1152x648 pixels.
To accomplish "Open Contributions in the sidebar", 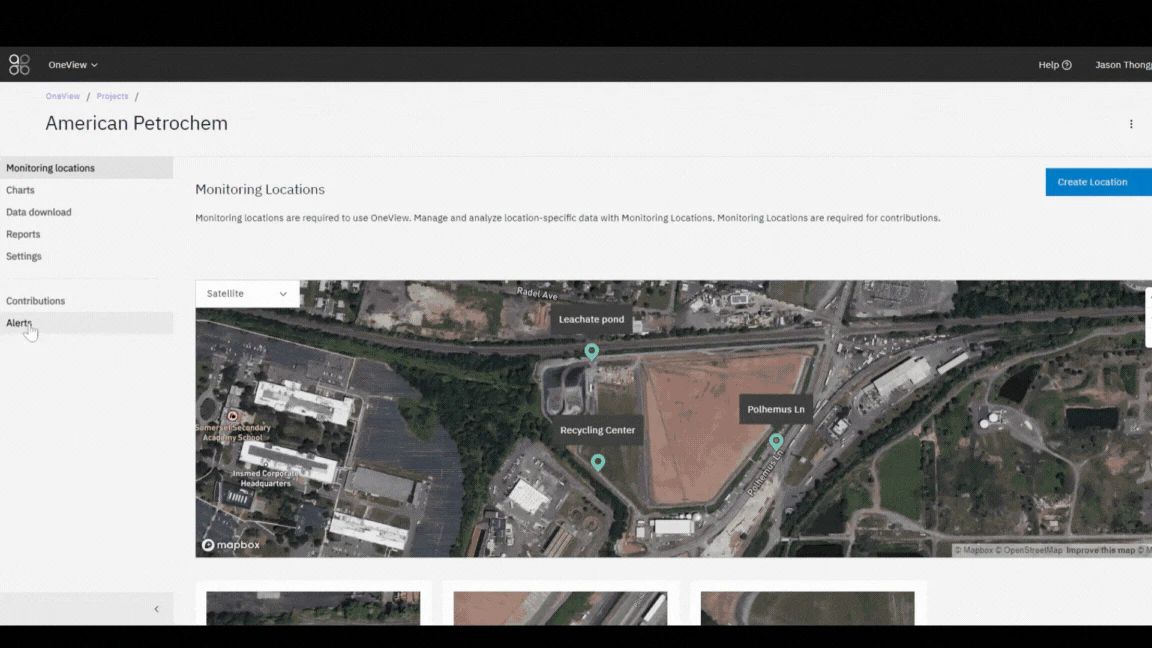I will [36, 301].
